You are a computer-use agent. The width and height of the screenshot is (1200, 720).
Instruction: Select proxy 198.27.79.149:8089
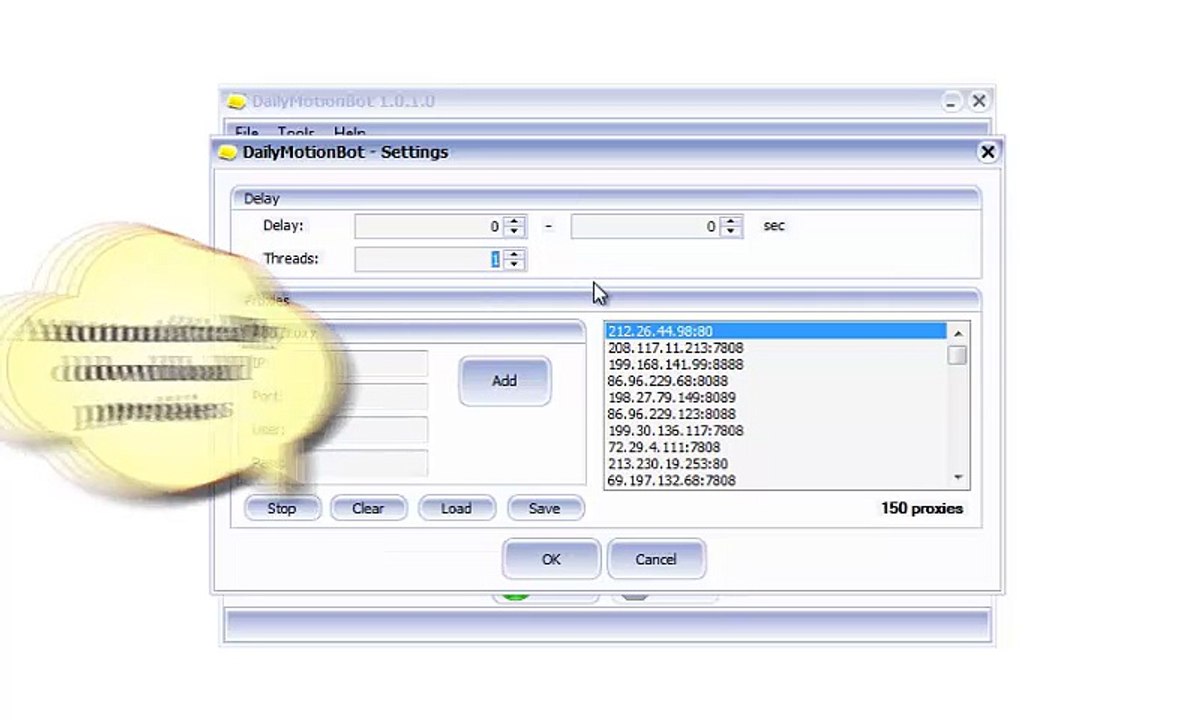pos(776,398)
